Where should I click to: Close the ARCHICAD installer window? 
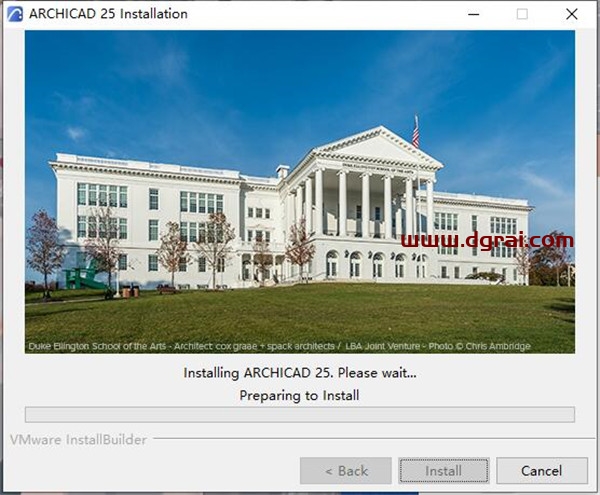571,14
